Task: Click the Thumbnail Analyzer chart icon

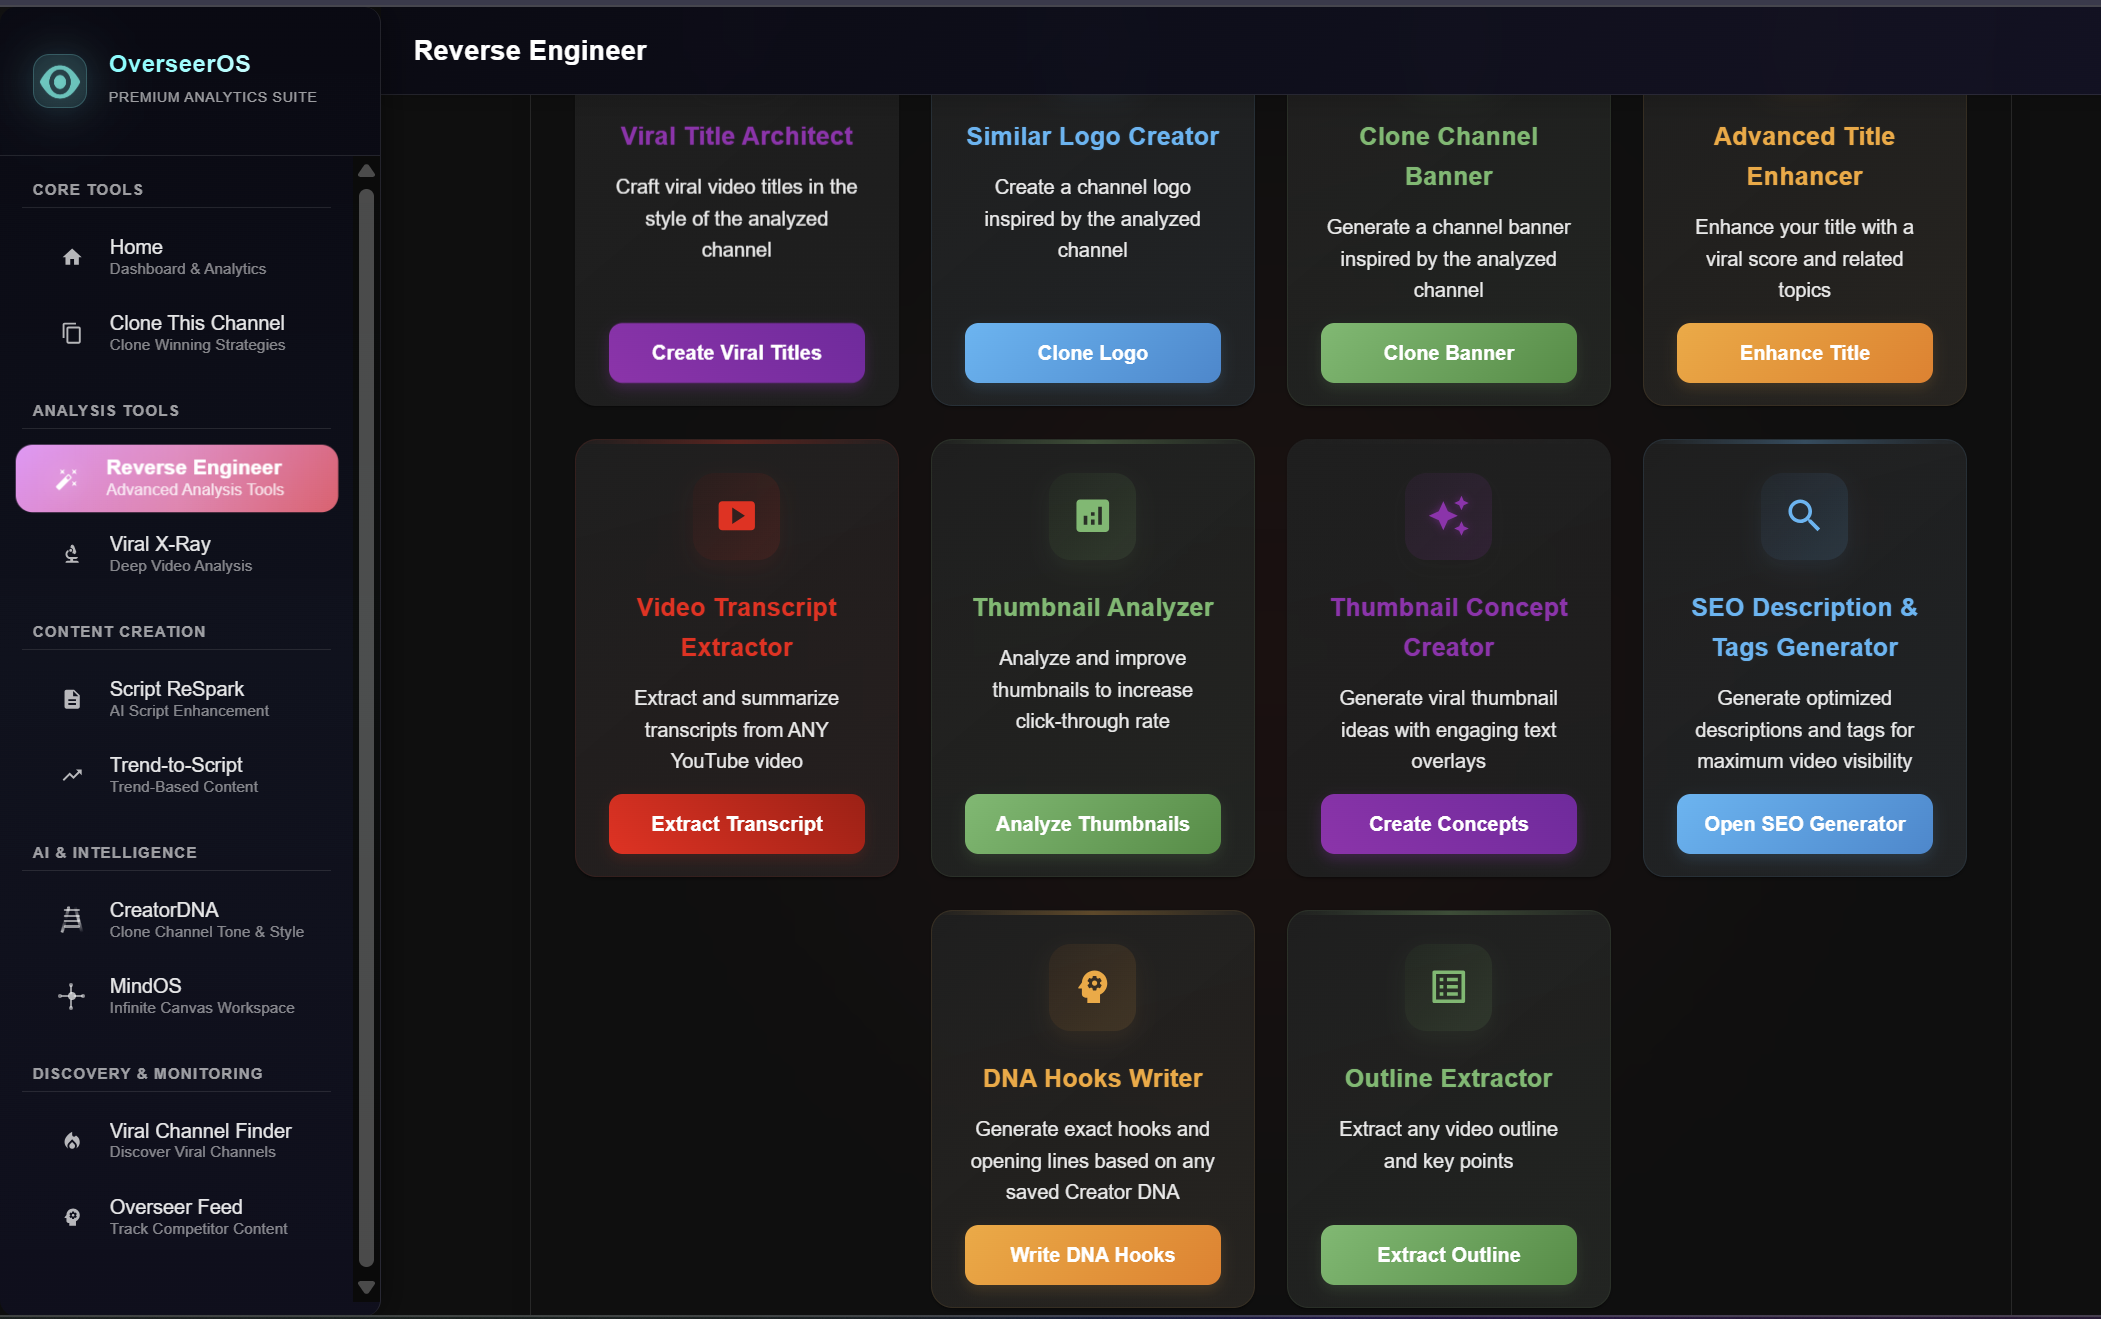Action: [1092, 516]
